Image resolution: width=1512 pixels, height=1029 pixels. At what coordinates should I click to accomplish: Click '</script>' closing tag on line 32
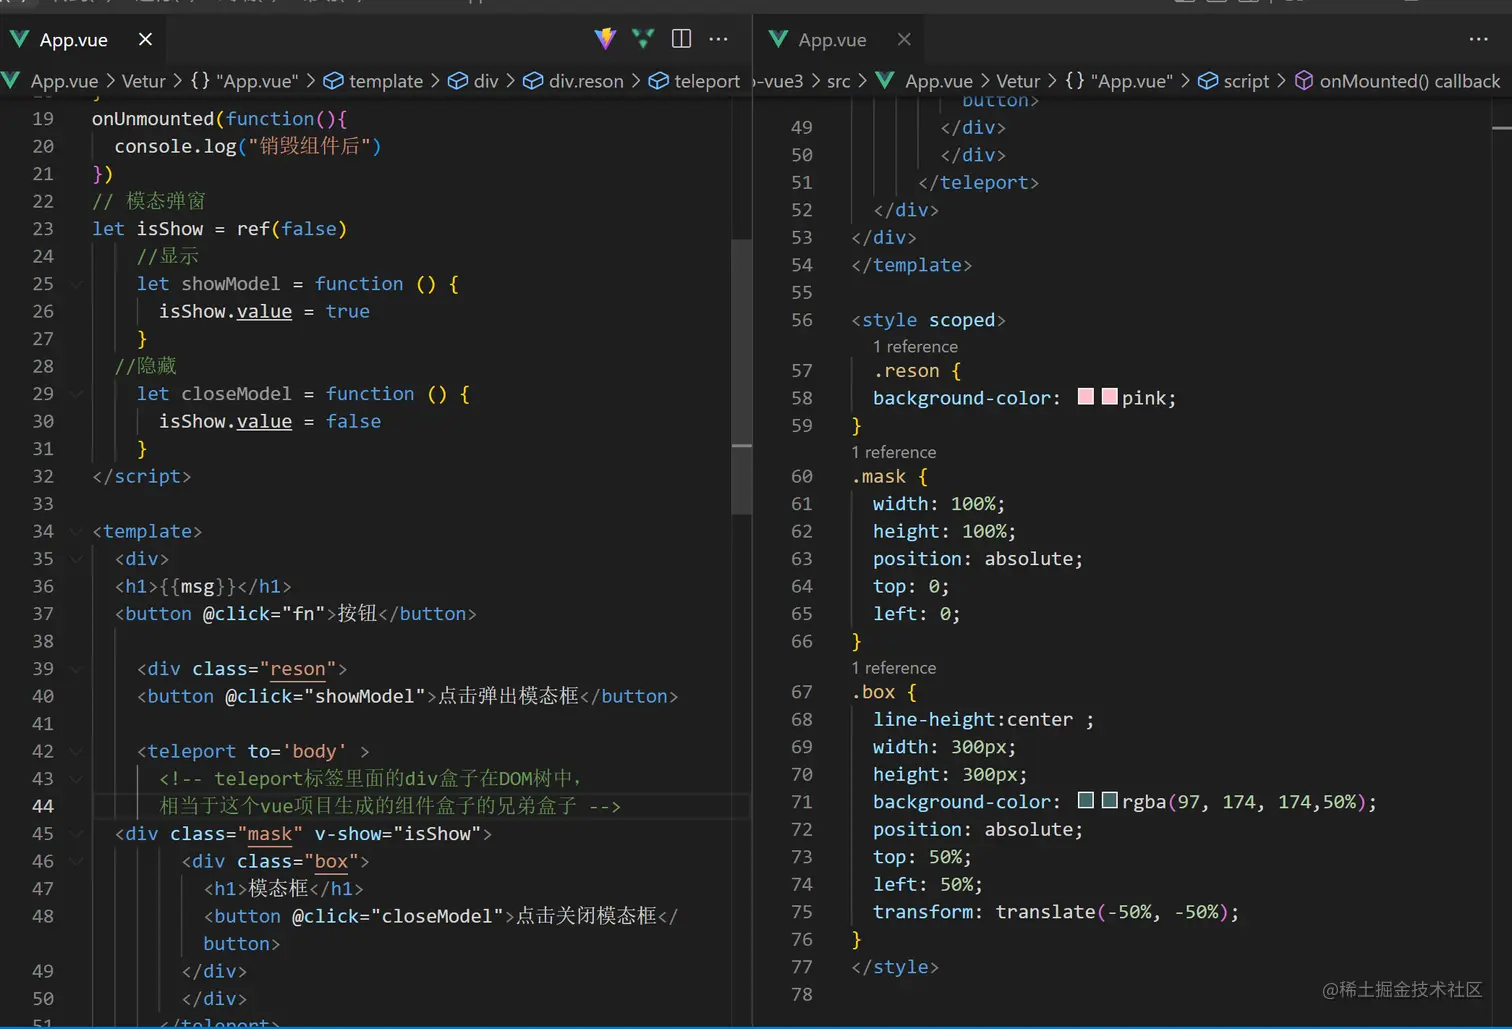[141, 476]
